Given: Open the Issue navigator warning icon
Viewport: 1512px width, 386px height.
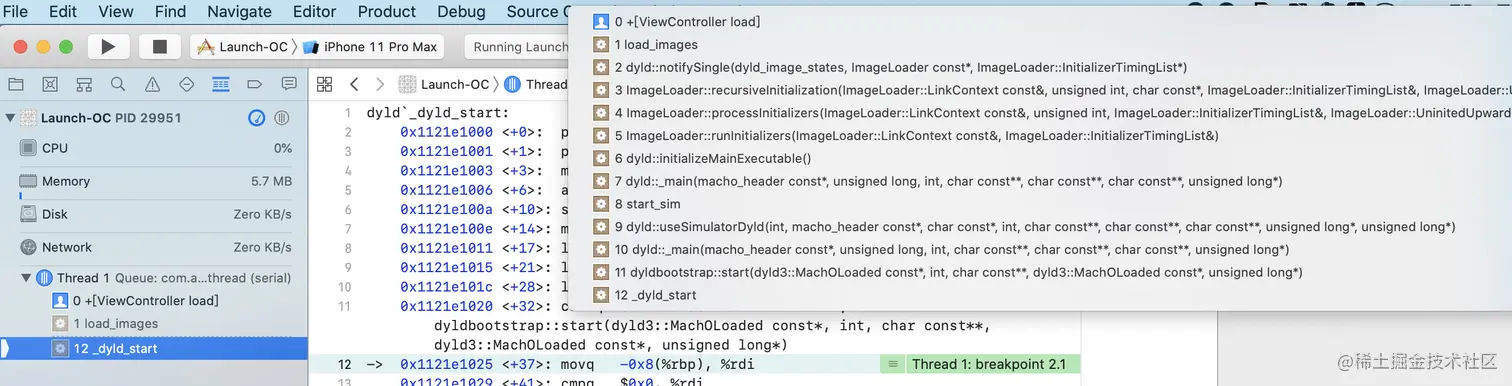Looking at the screenshot, I should pyautogui.click(x=152, y=84).
